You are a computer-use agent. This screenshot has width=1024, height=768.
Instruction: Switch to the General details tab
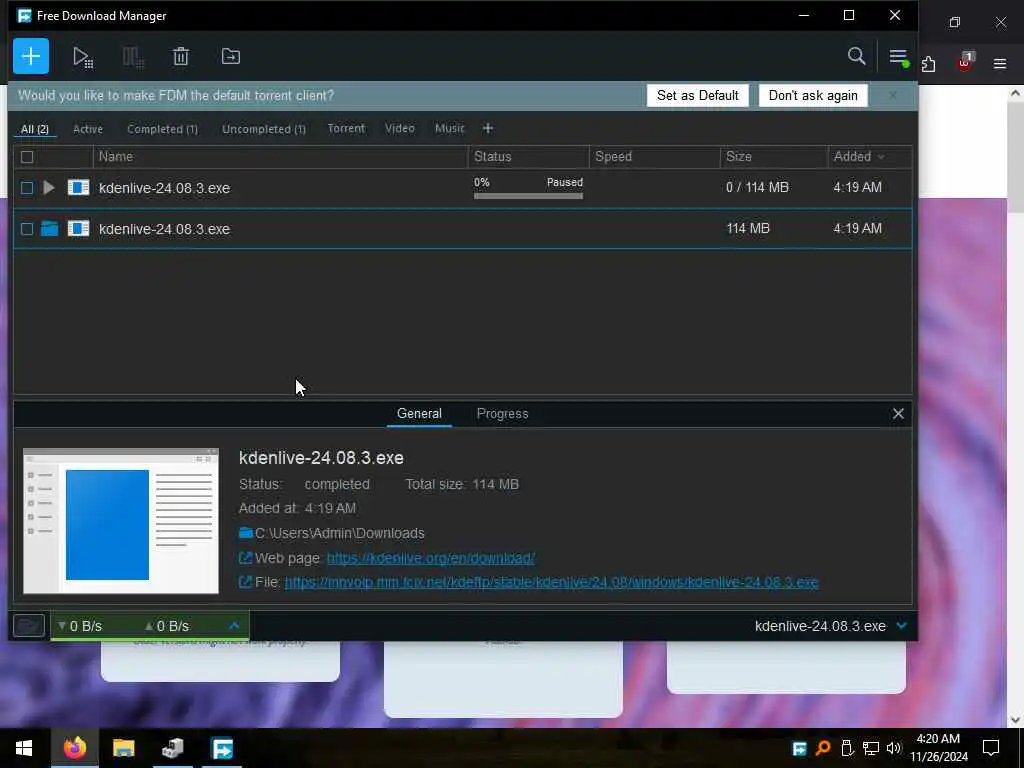pos(419,413)
